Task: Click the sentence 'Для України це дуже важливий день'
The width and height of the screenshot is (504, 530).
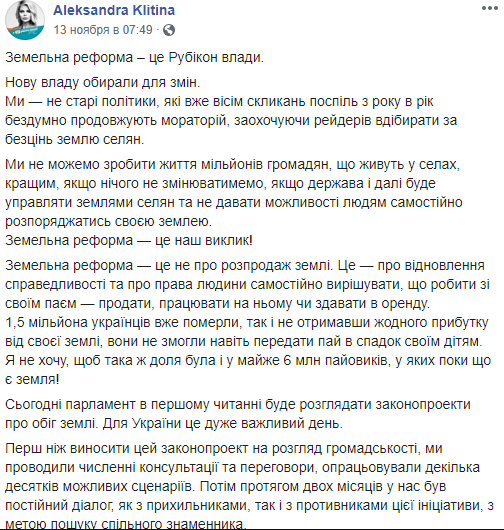Action: click(x=223, y=423)
